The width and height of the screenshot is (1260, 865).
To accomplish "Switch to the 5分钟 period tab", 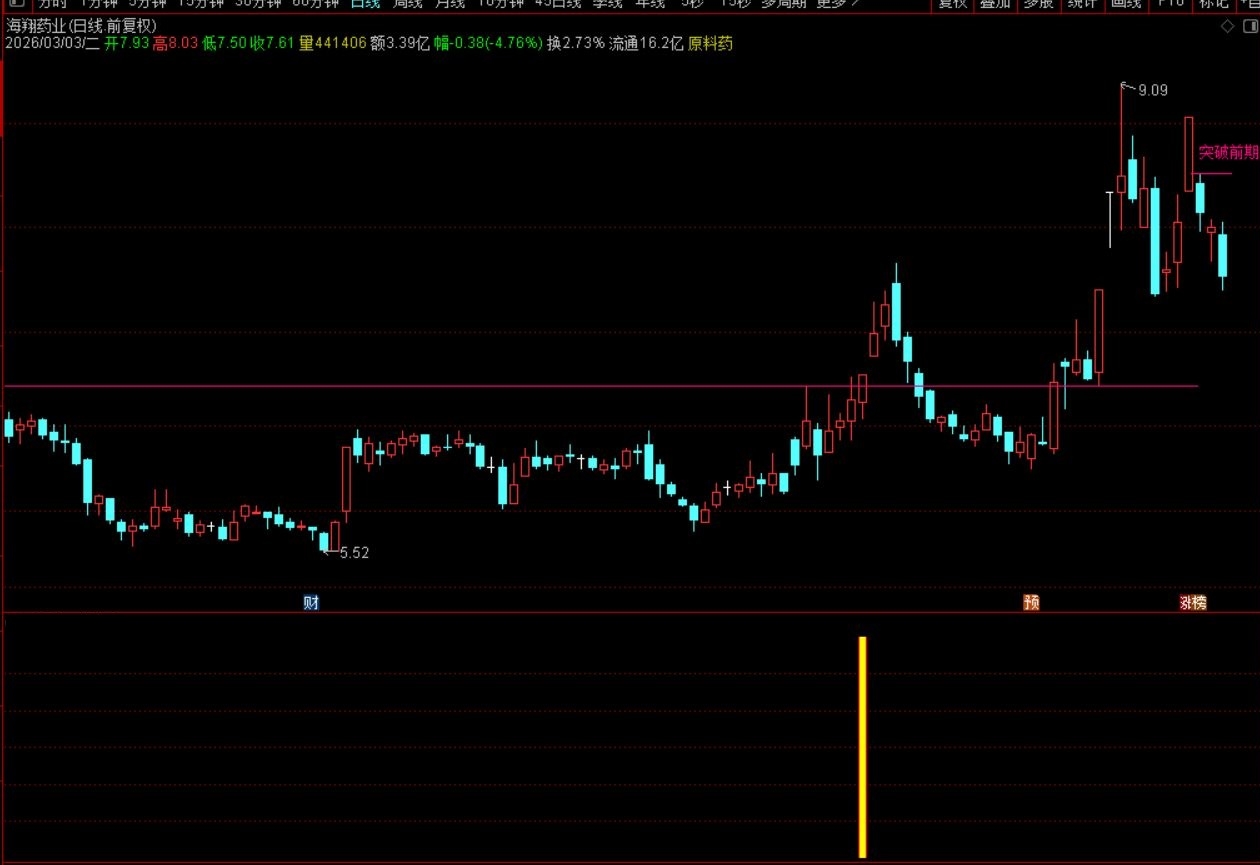I will [147, 3].
